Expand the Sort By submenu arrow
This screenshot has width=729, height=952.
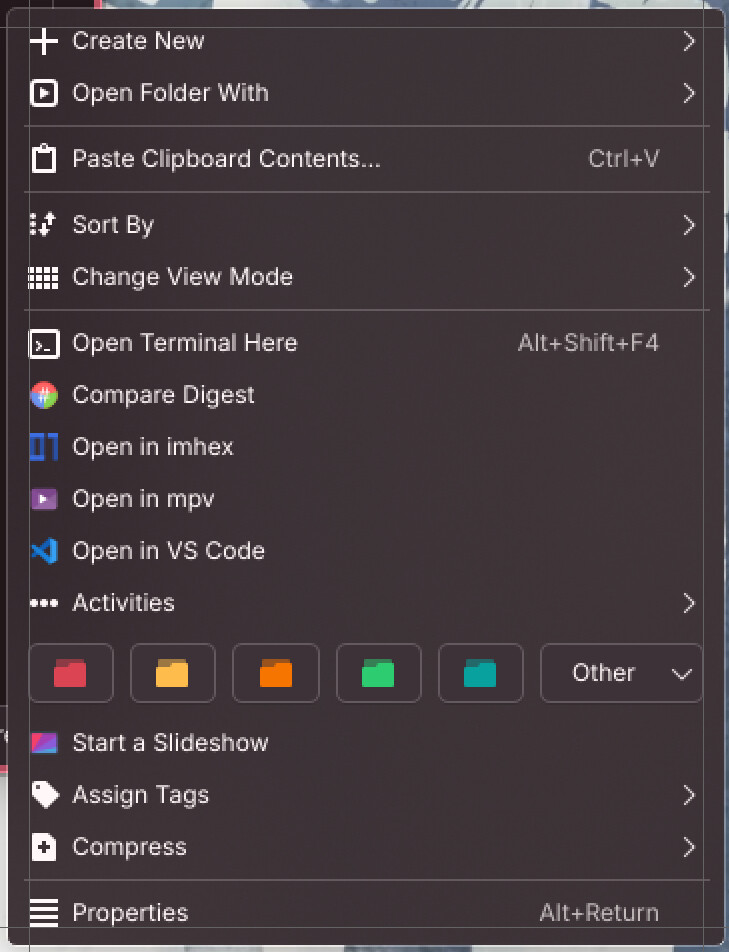[x=688, y=225]
